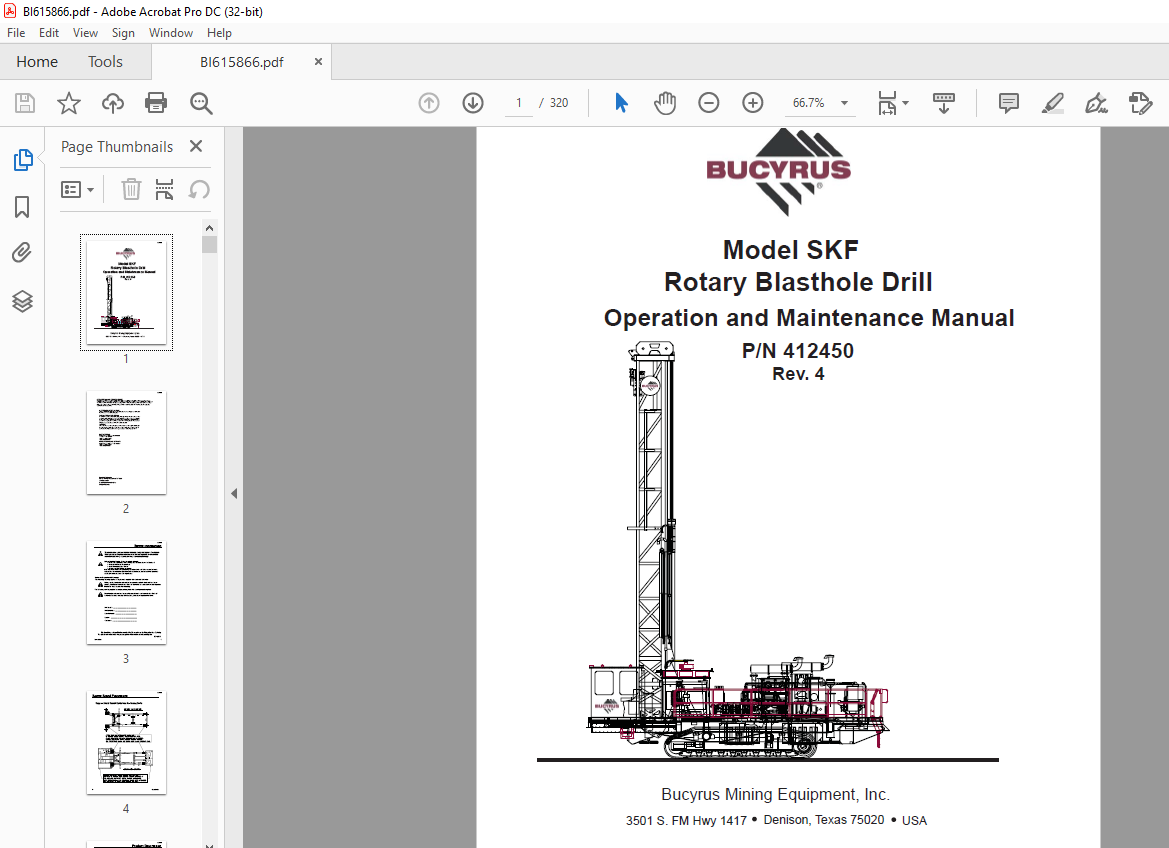Screen dimensions: 1169x848
Task: Open the Bookmarks panel icon
Action: tap(22, 207)
